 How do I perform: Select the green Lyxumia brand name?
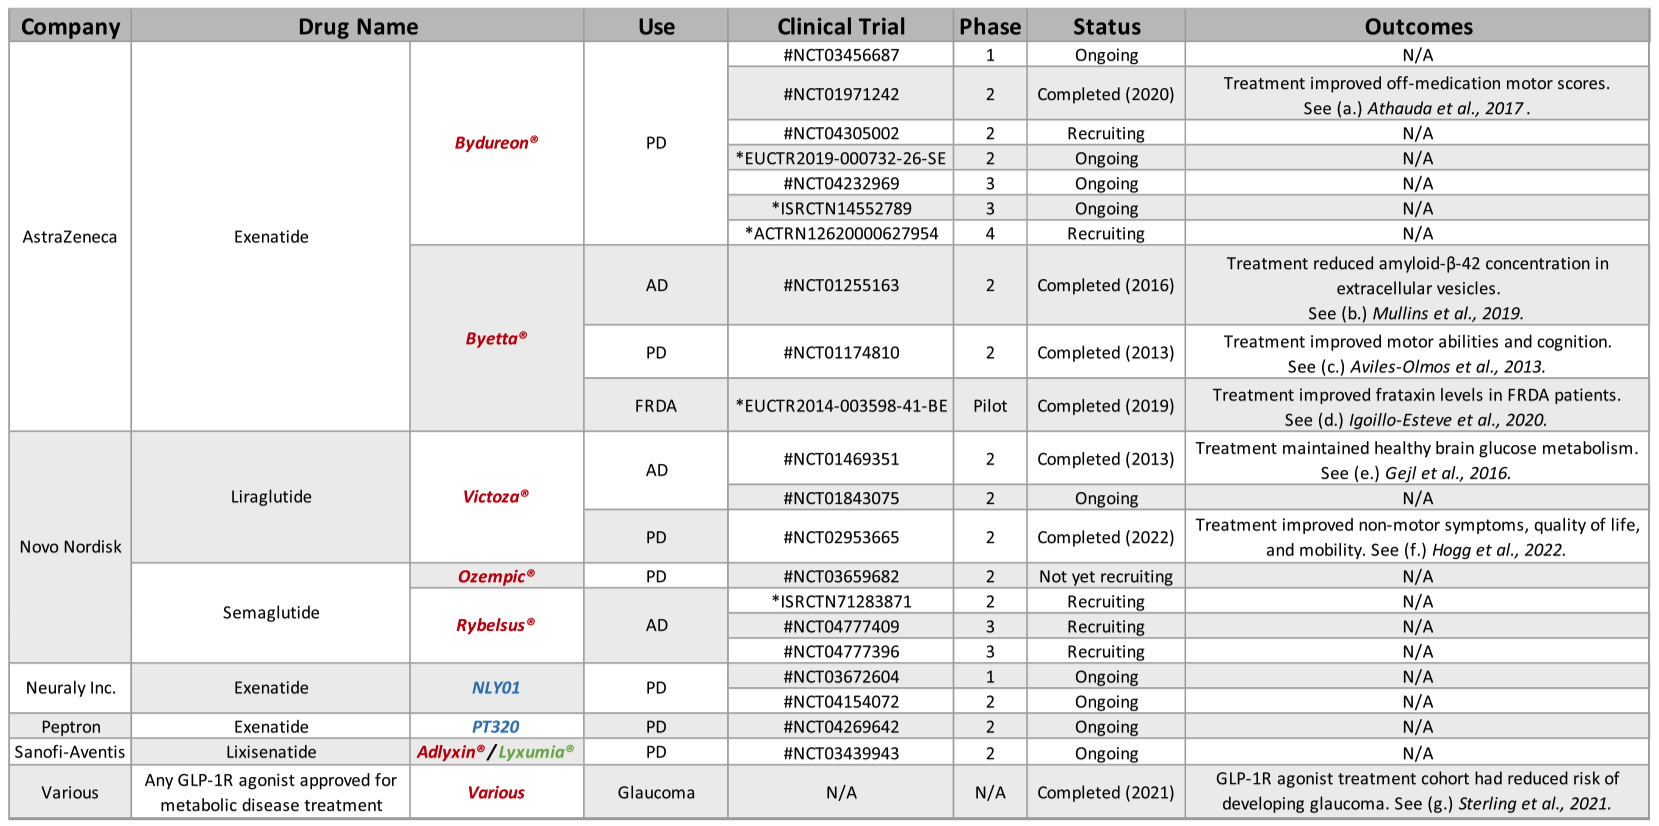pos(537,752)
